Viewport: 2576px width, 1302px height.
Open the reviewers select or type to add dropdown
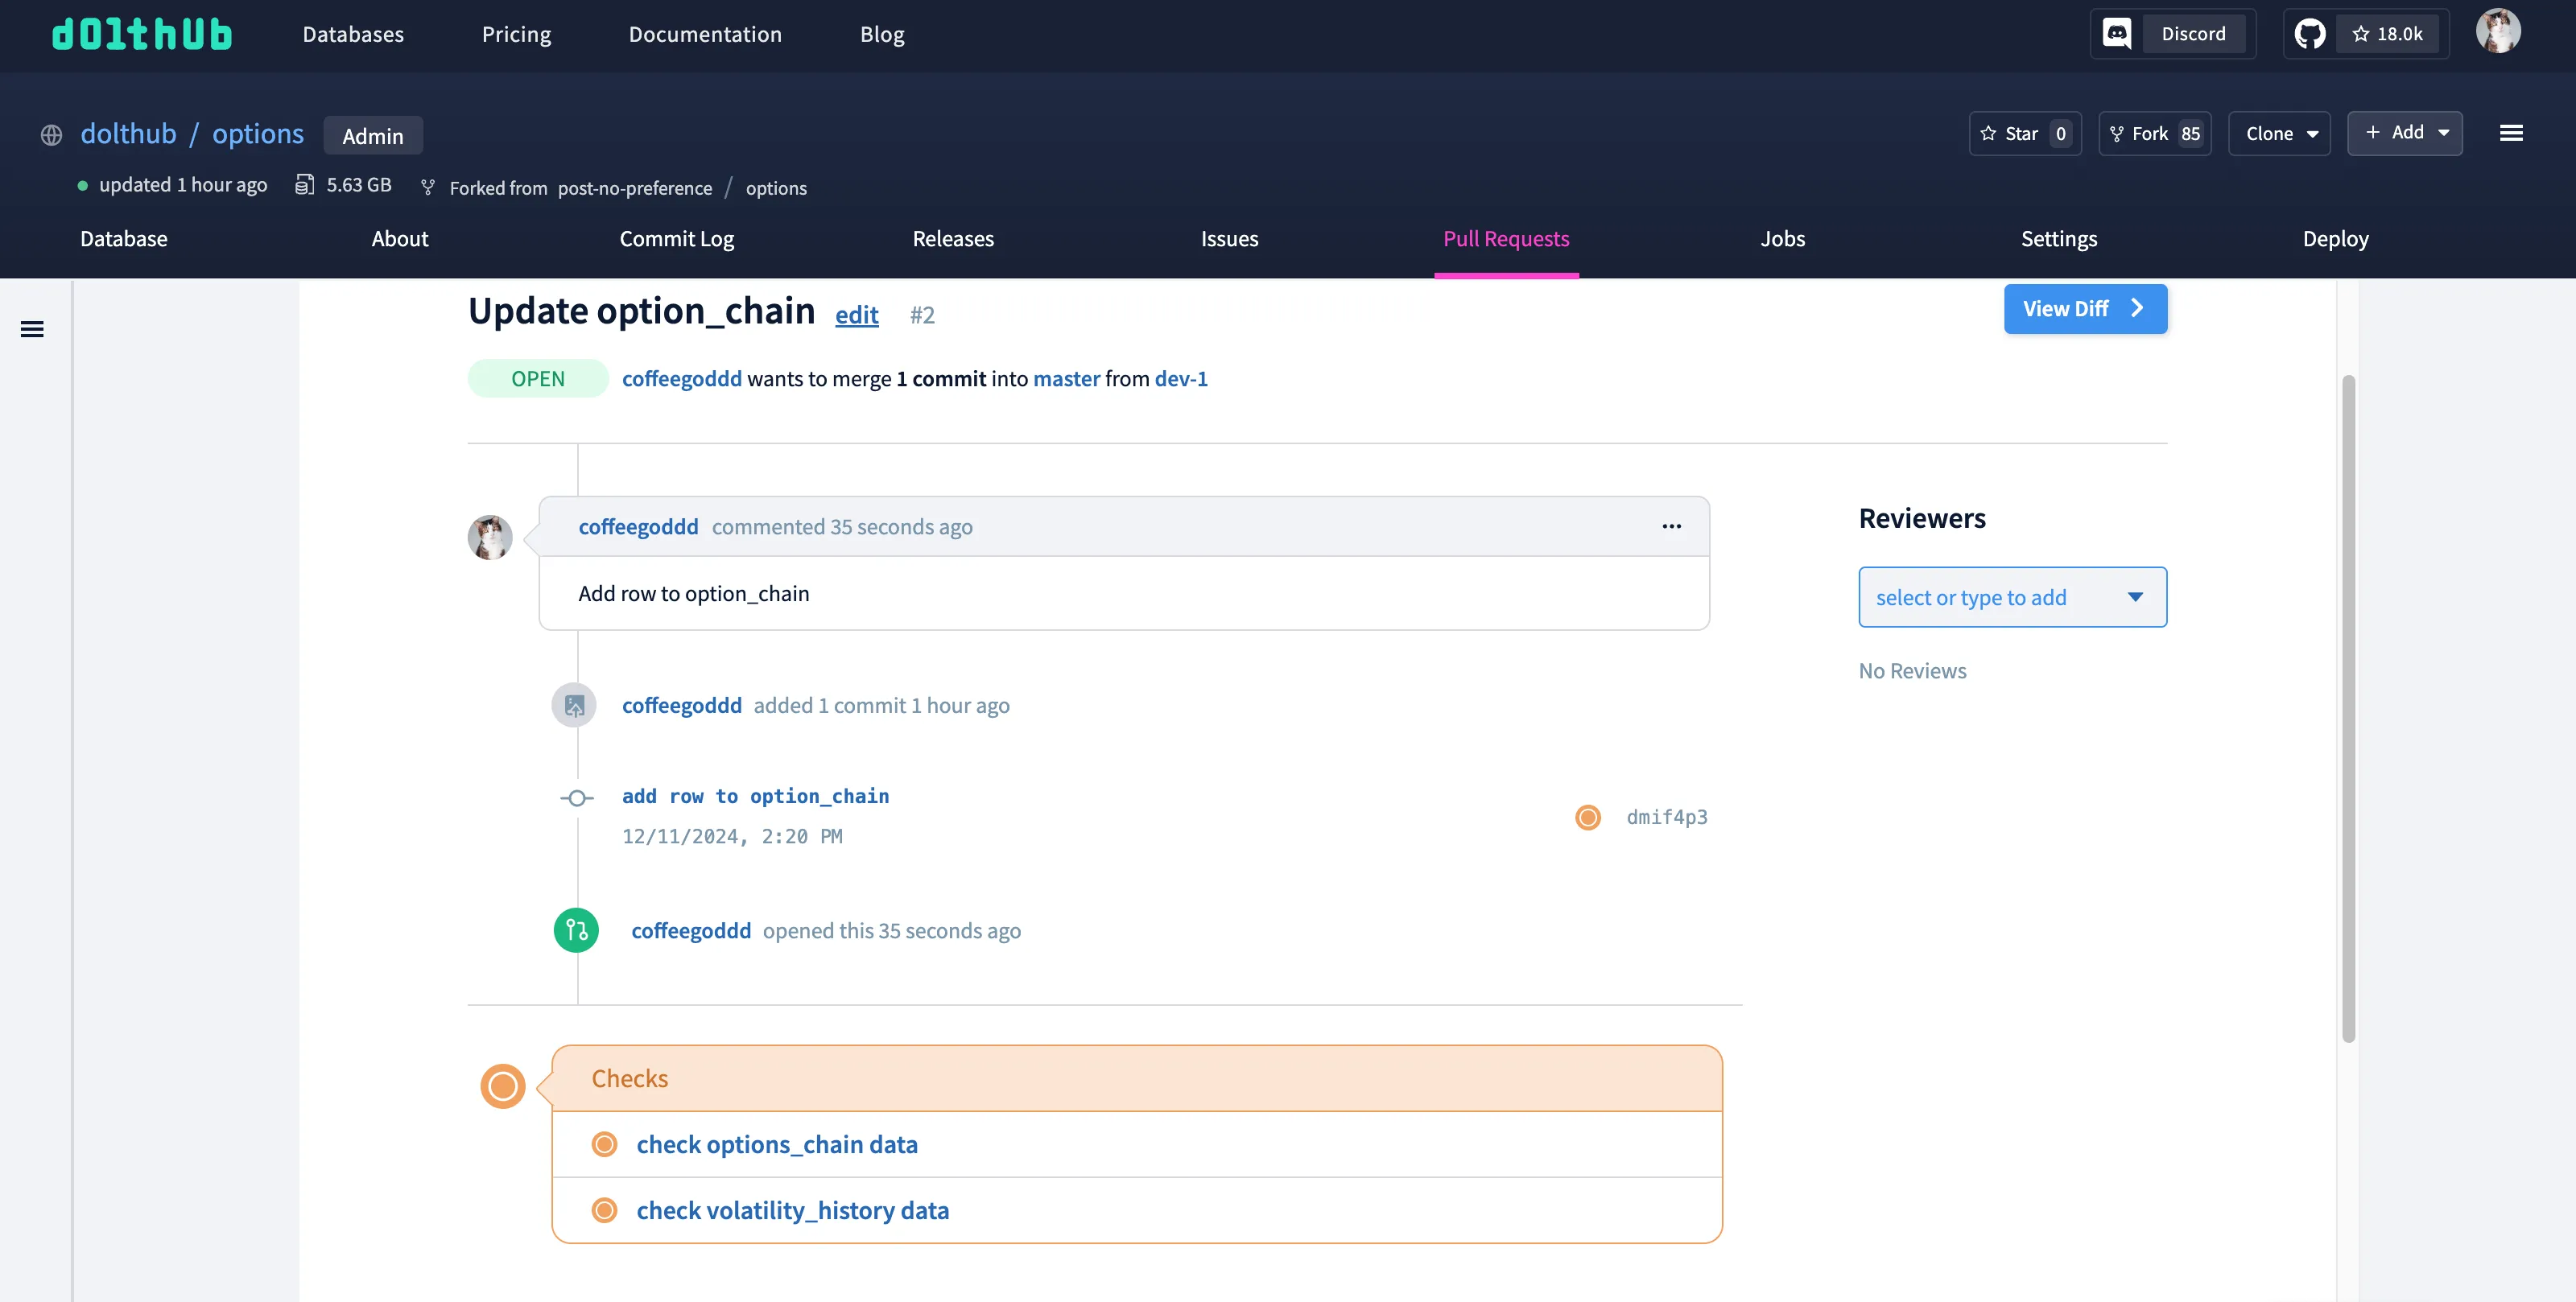pos(2012,596)
